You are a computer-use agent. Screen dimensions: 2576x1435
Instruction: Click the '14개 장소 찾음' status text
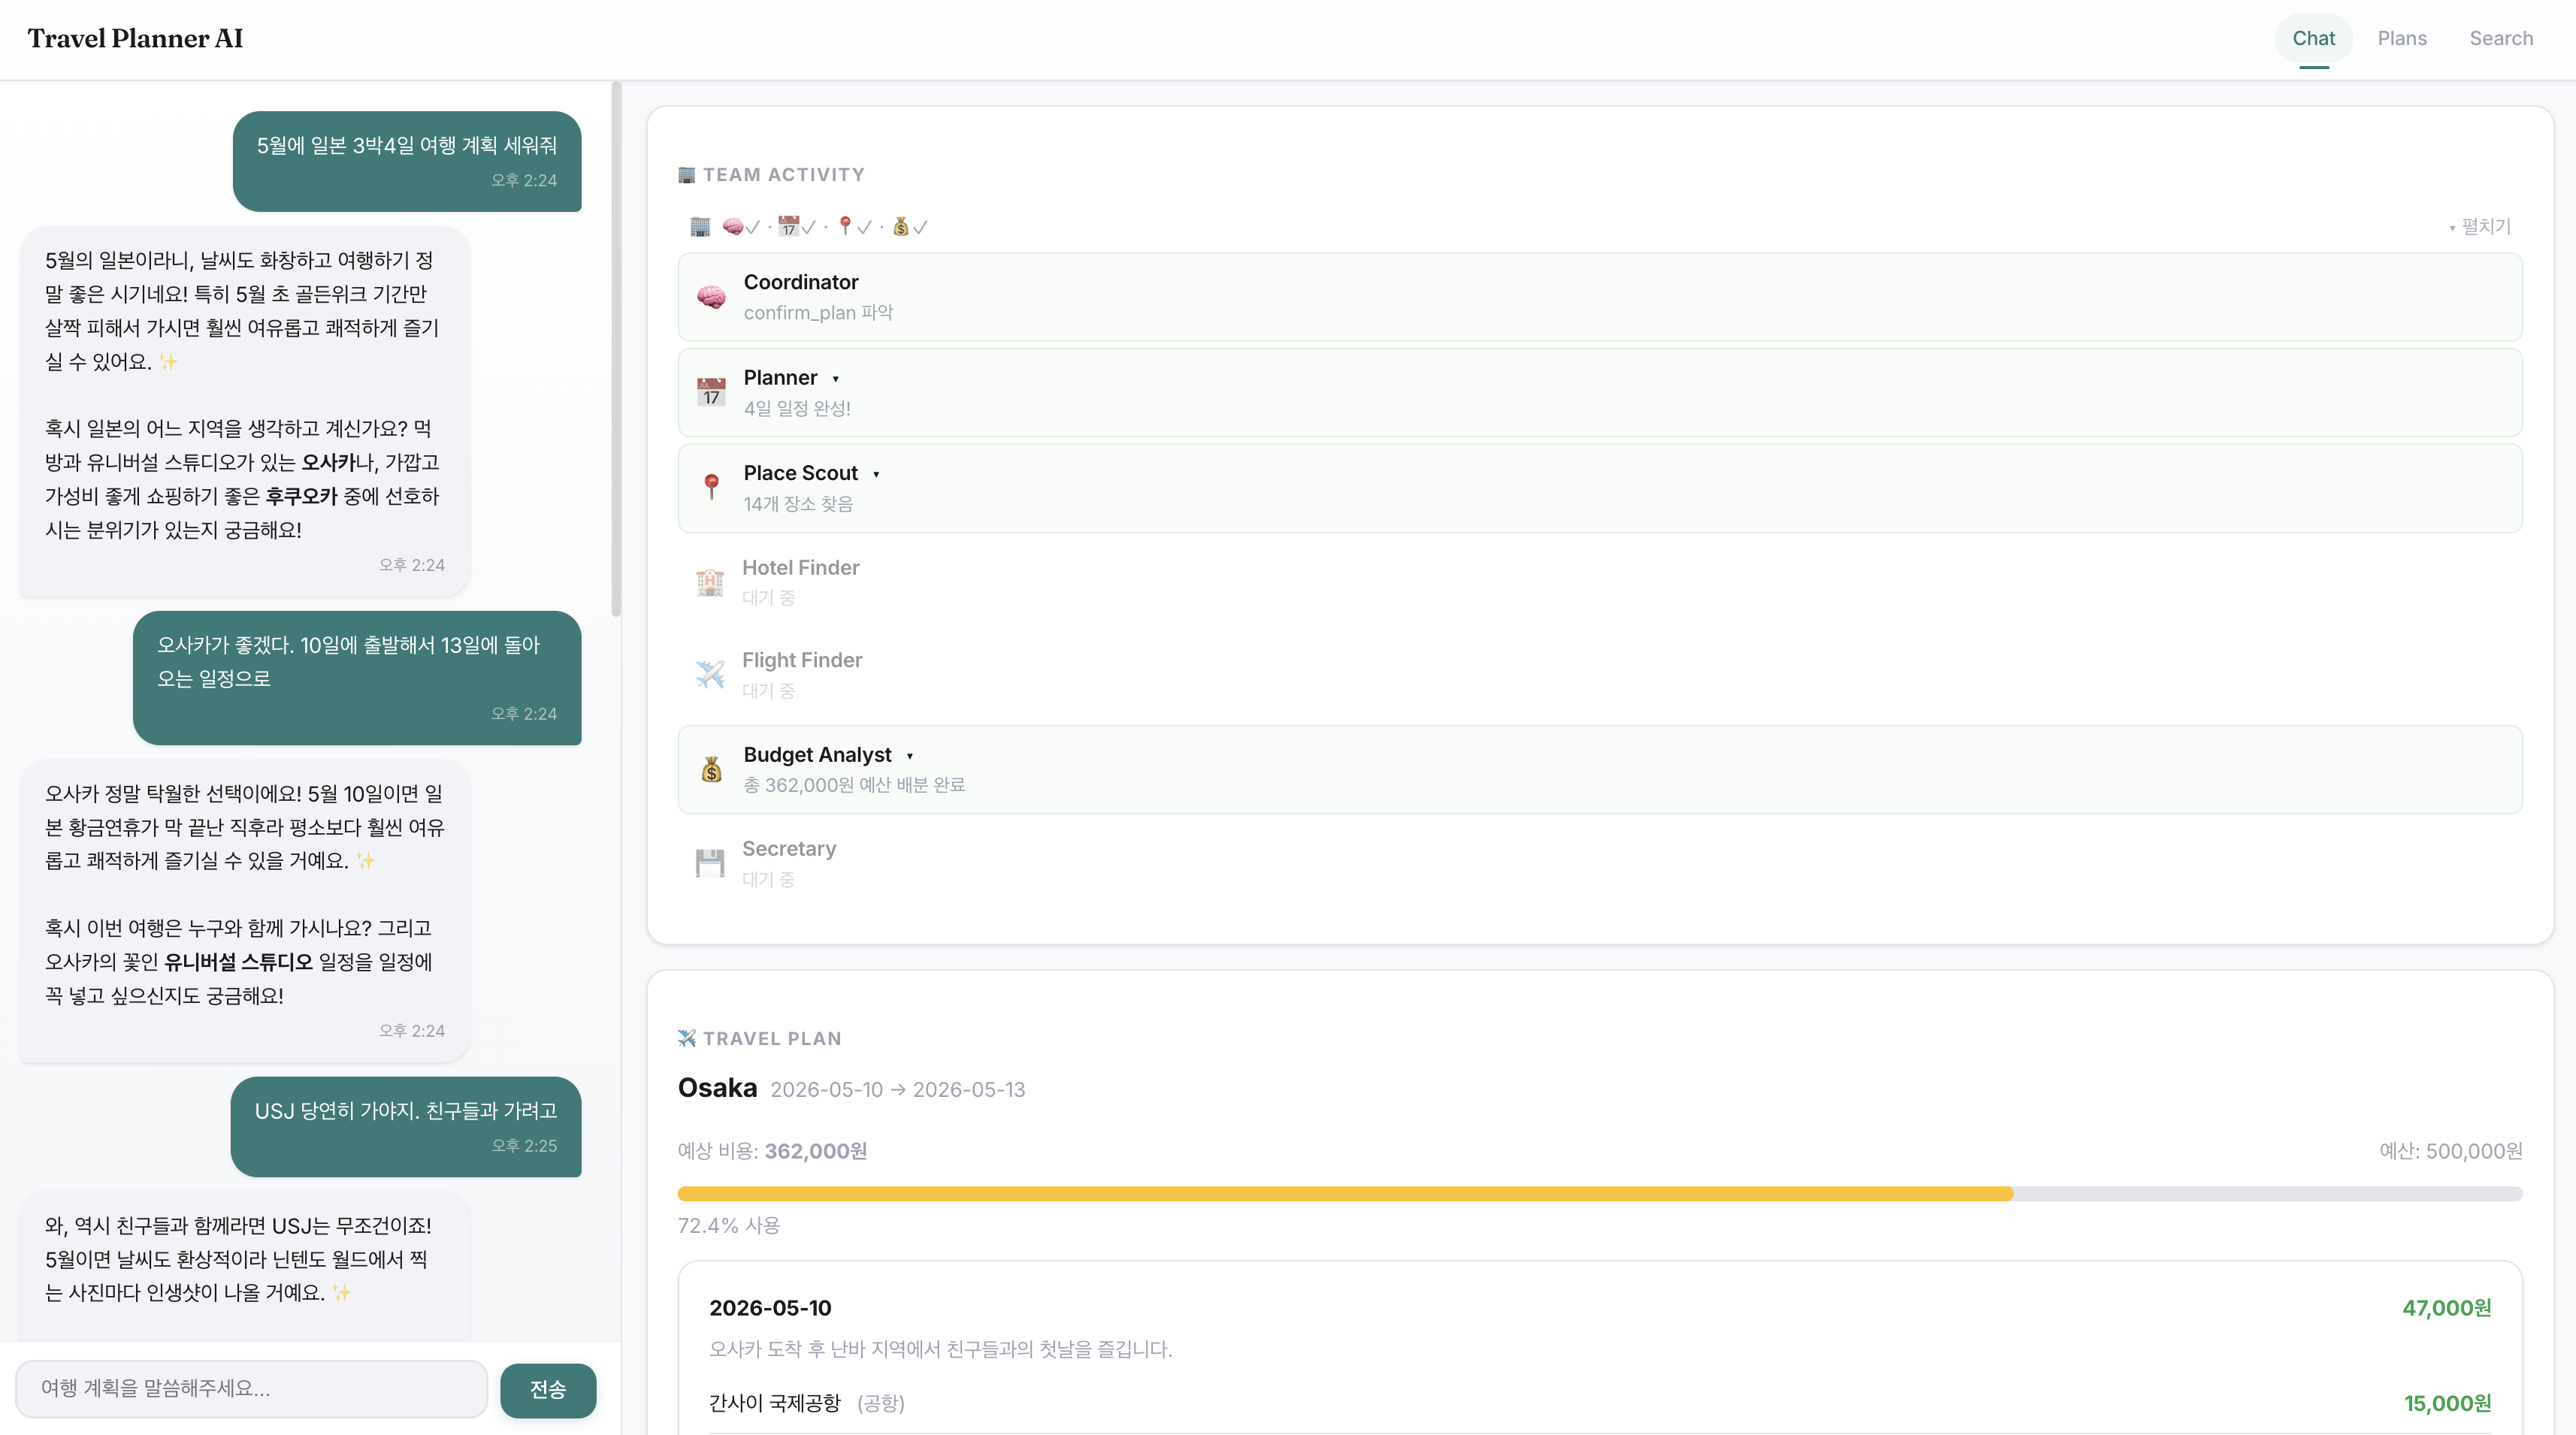pyautogui.click(x=798, y=504)
